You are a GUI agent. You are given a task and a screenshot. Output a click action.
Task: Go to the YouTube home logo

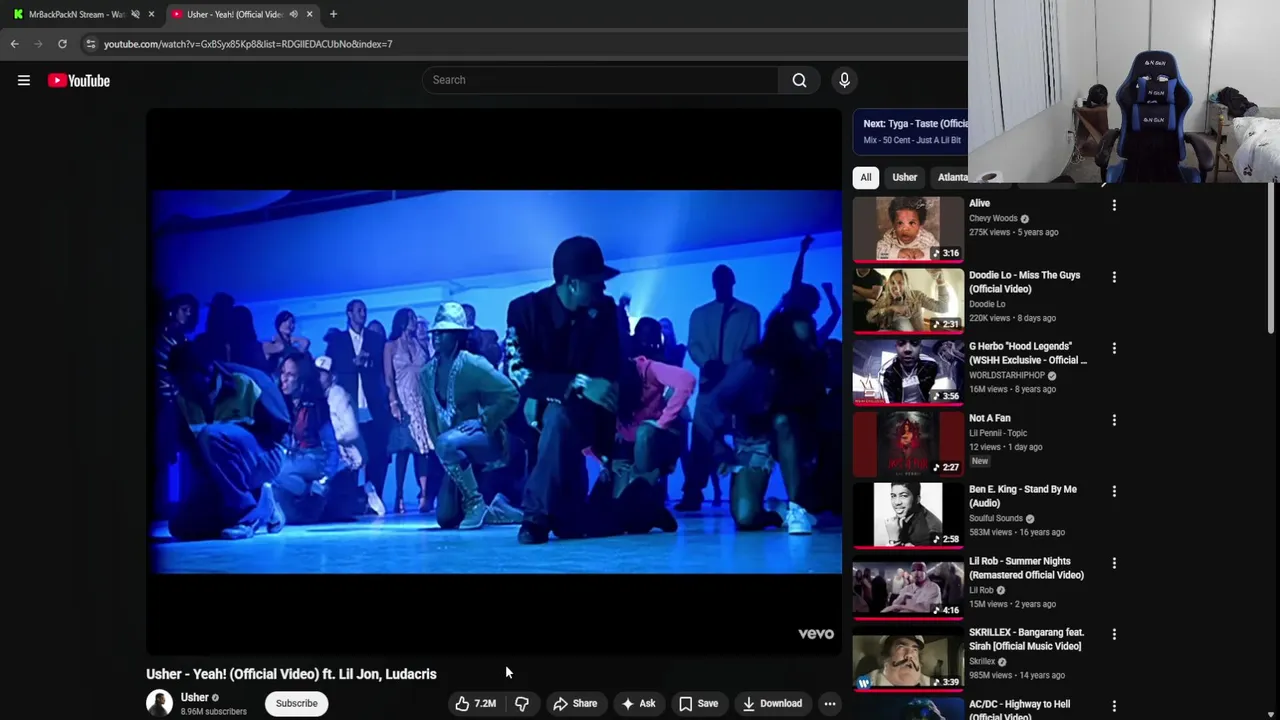[79, 81]
